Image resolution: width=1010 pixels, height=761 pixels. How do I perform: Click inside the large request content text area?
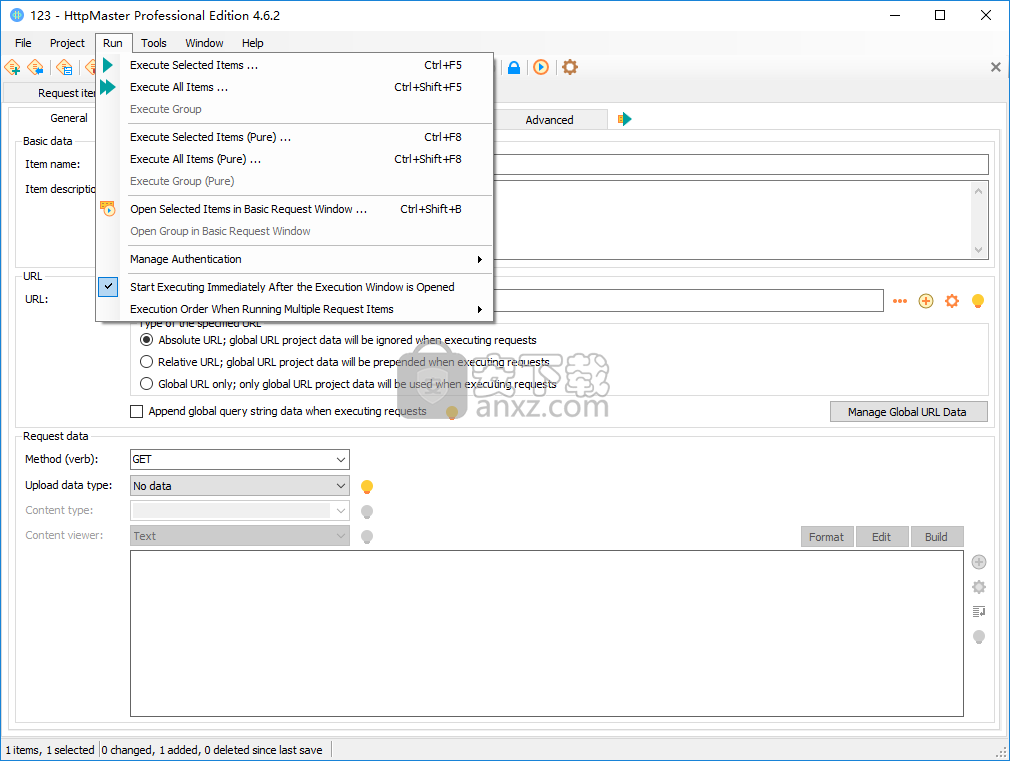(547, 633)
